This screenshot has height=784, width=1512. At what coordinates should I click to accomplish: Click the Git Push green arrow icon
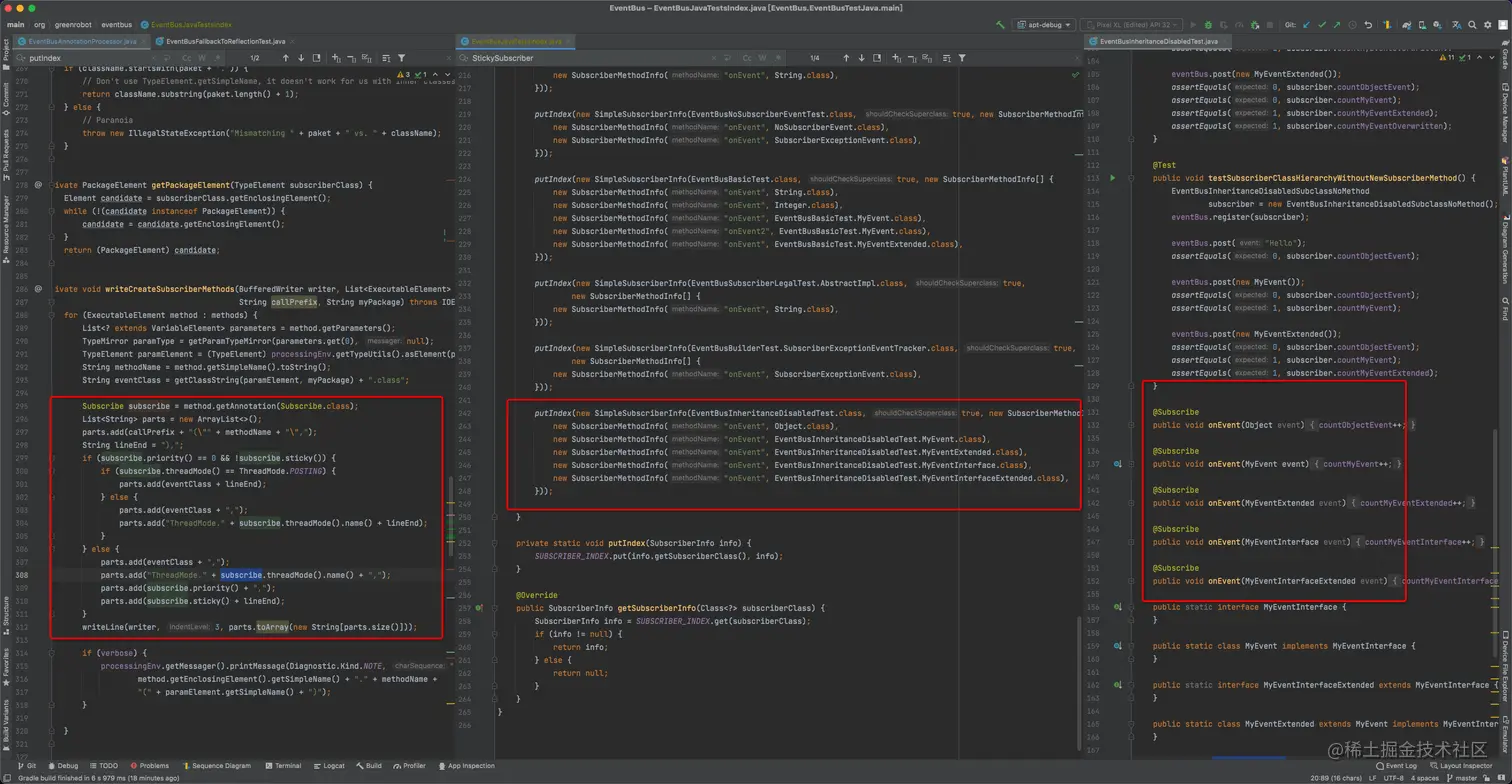1337,25
